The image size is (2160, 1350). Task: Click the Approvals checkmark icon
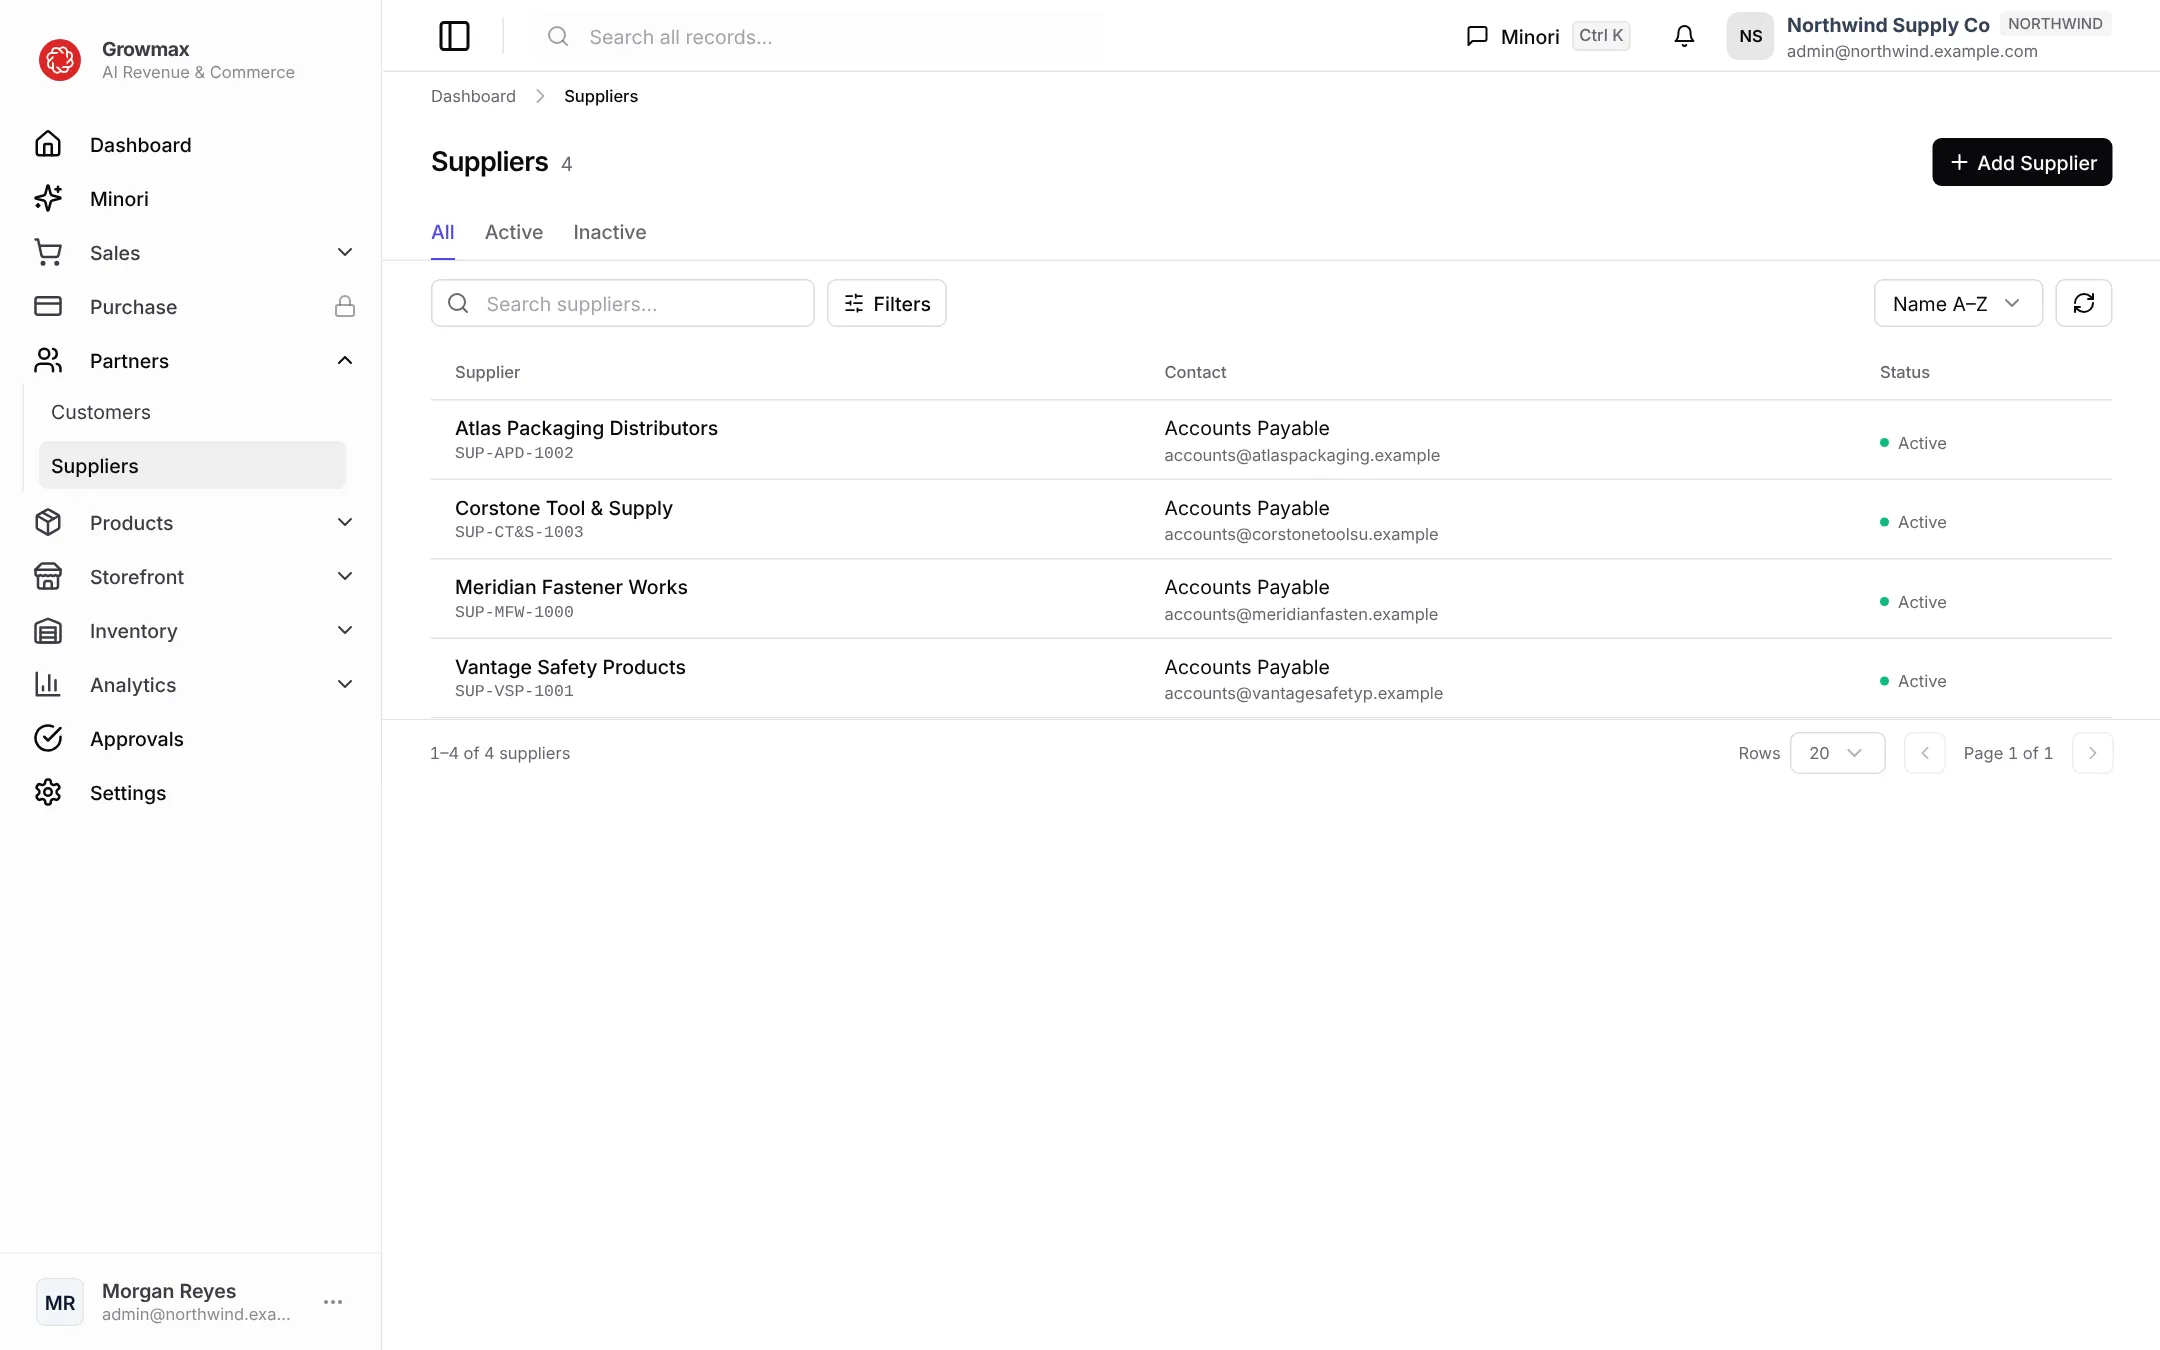pos(48,739)
